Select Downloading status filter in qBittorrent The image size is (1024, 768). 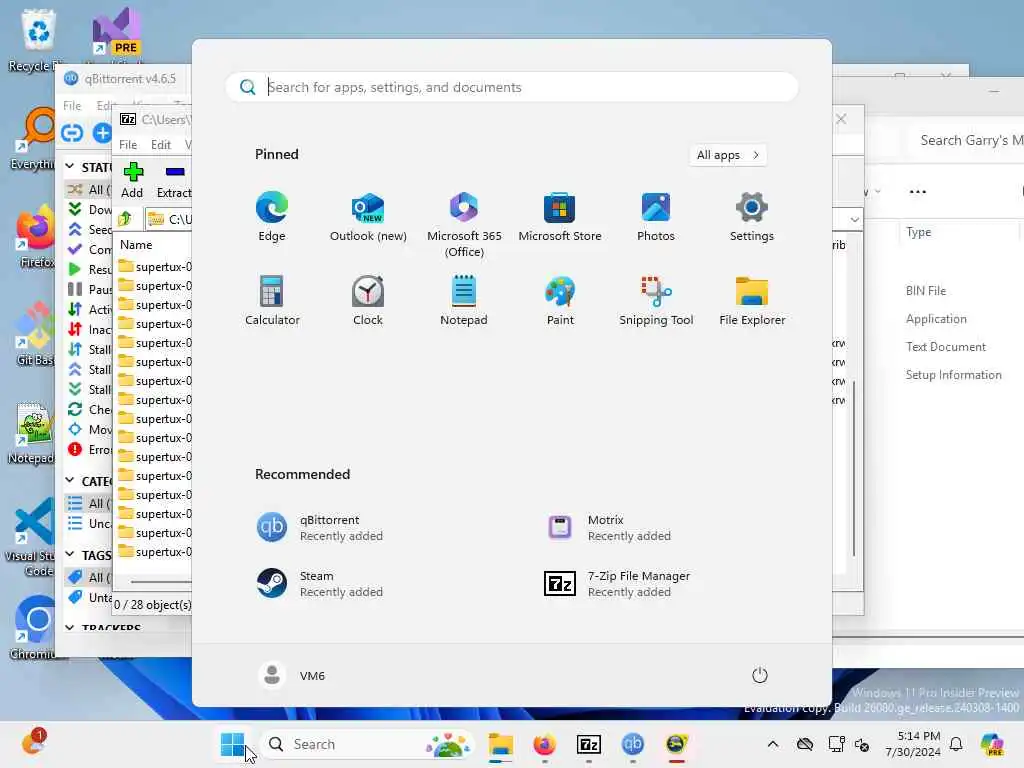click(89, 210)
